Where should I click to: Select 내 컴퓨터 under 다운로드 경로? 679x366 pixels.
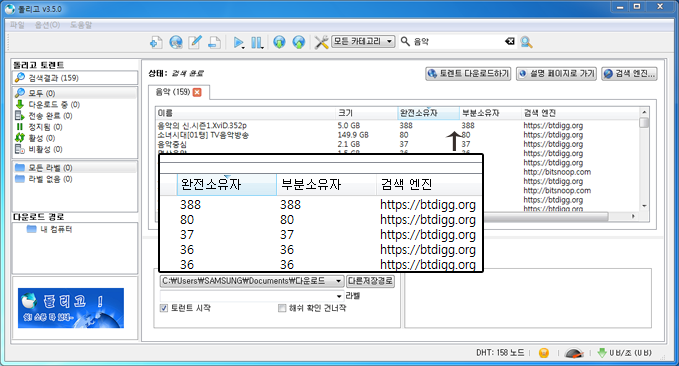[49, 229]
